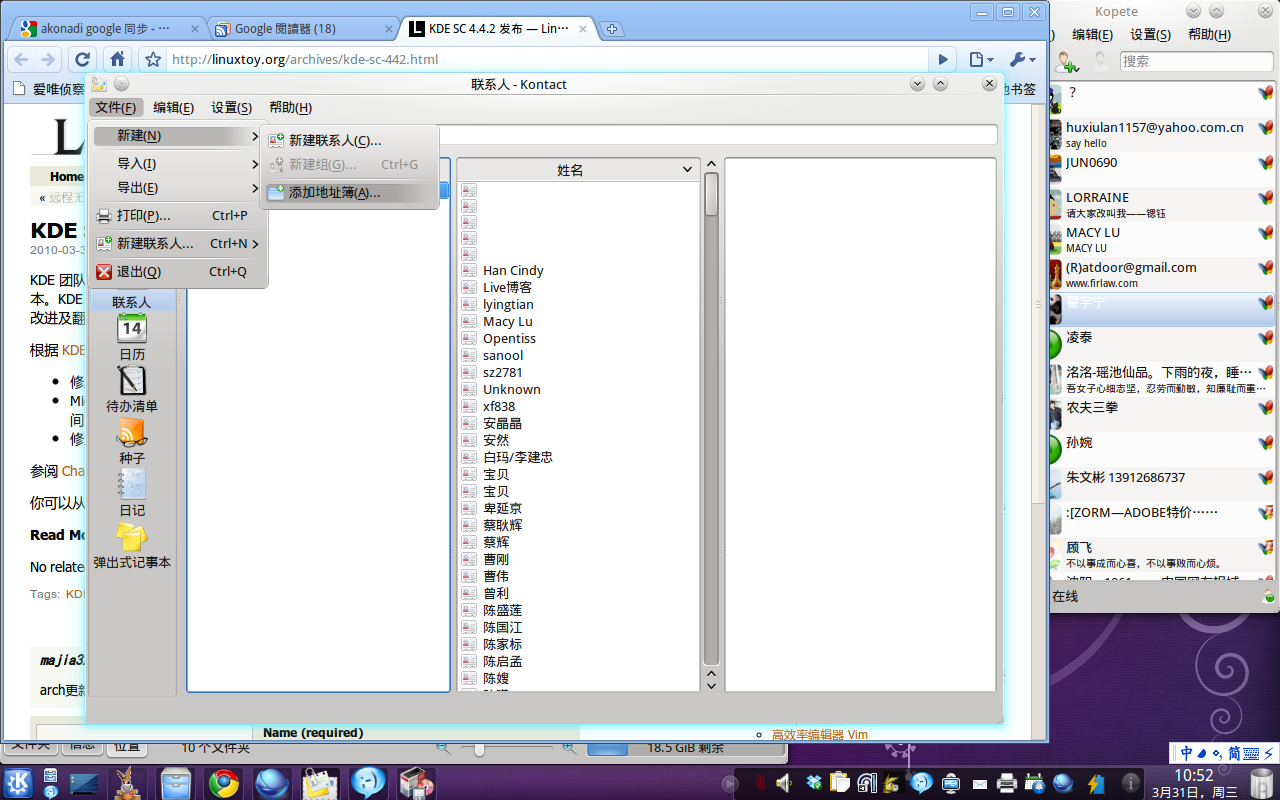Select contact Han Cindy in the list

click(513, 271)
